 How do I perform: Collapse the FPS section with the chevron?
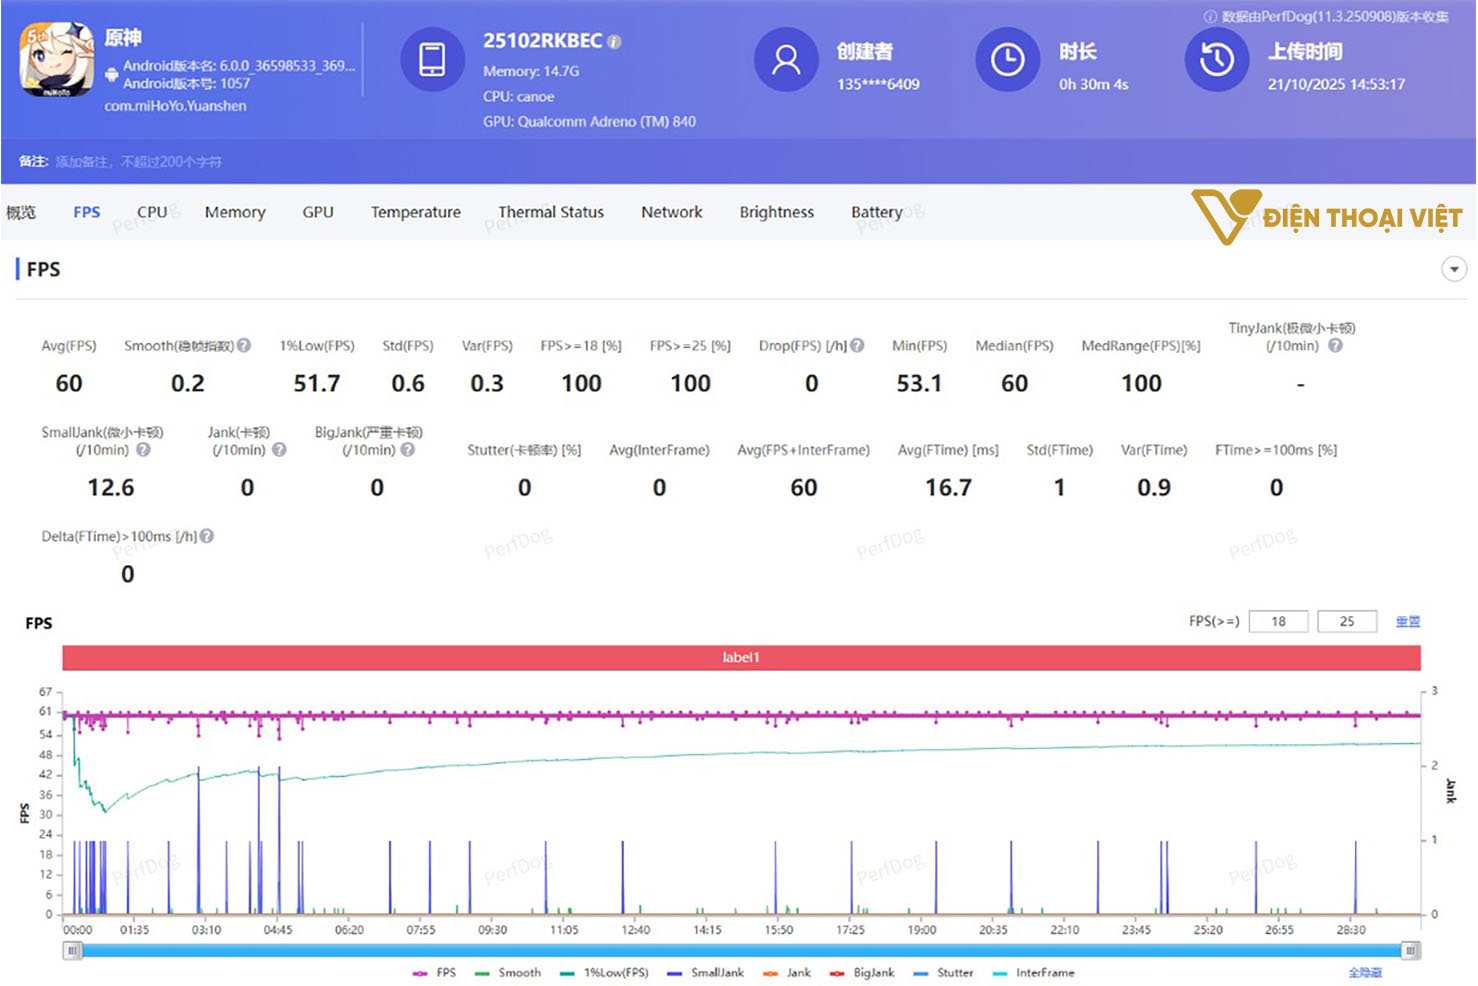coord(1456,269)
